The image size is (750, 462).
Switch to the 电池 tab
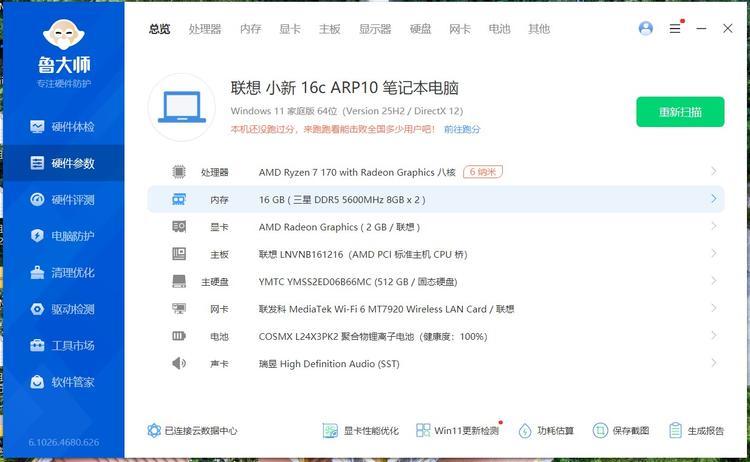[499, 29]
